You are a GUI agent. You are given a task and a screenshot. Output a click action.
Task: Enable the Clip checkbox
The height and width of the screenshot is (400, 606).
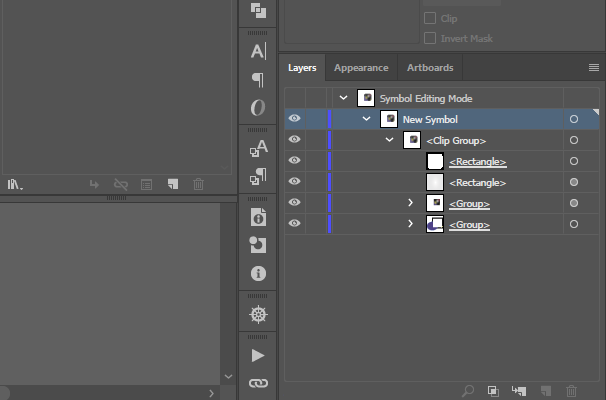(x=430, y=18)
